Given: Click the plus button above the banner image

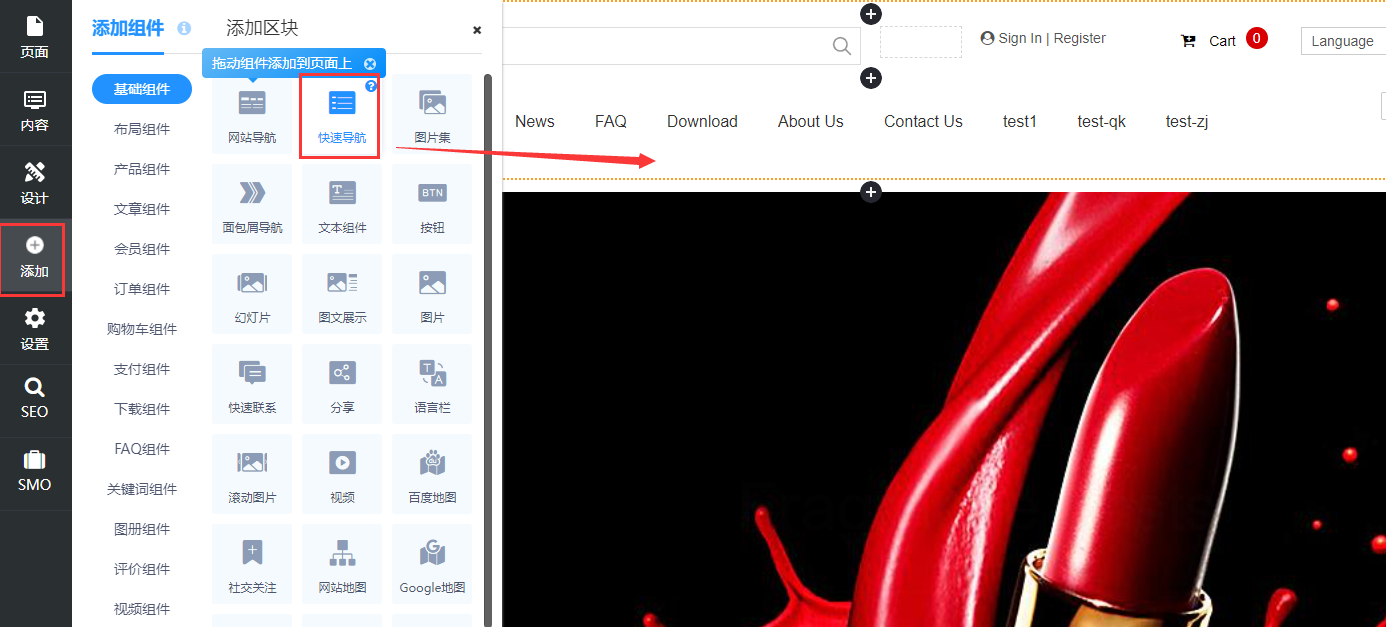Looking at the screenshot, I should 871,192.
